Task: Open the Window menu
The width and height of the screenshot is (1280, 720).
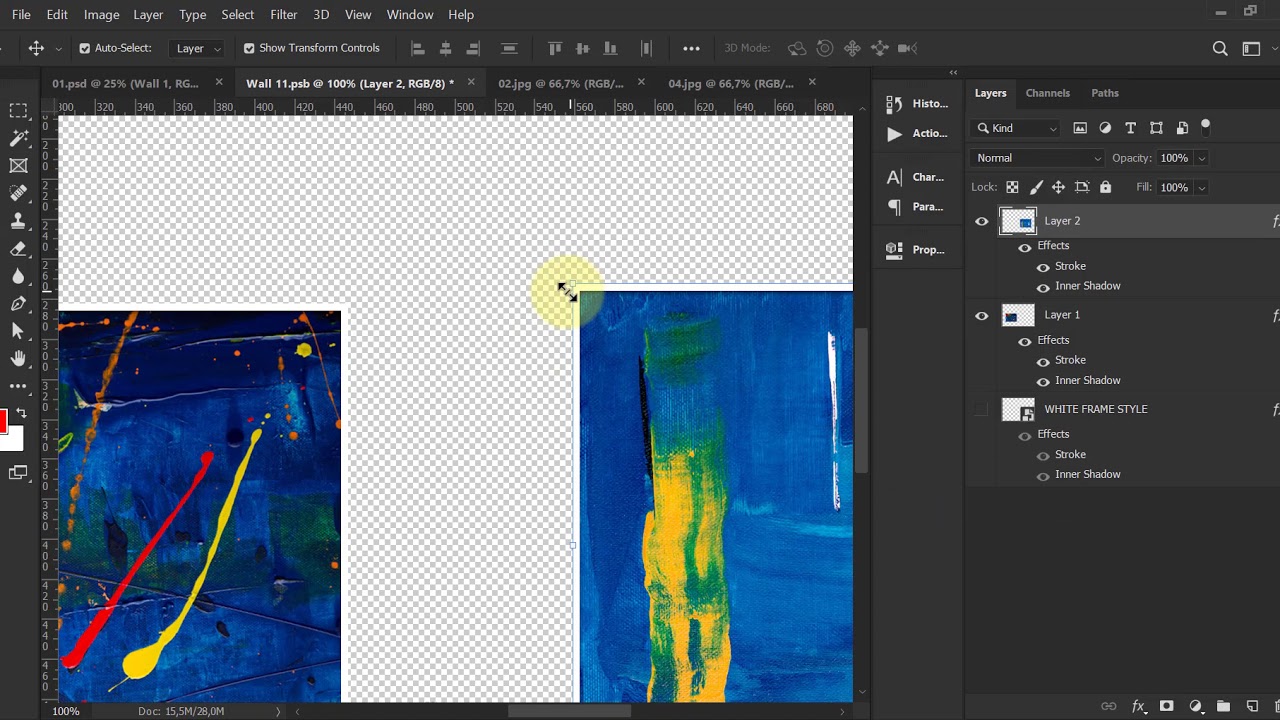Action: [x=410, y=14]
